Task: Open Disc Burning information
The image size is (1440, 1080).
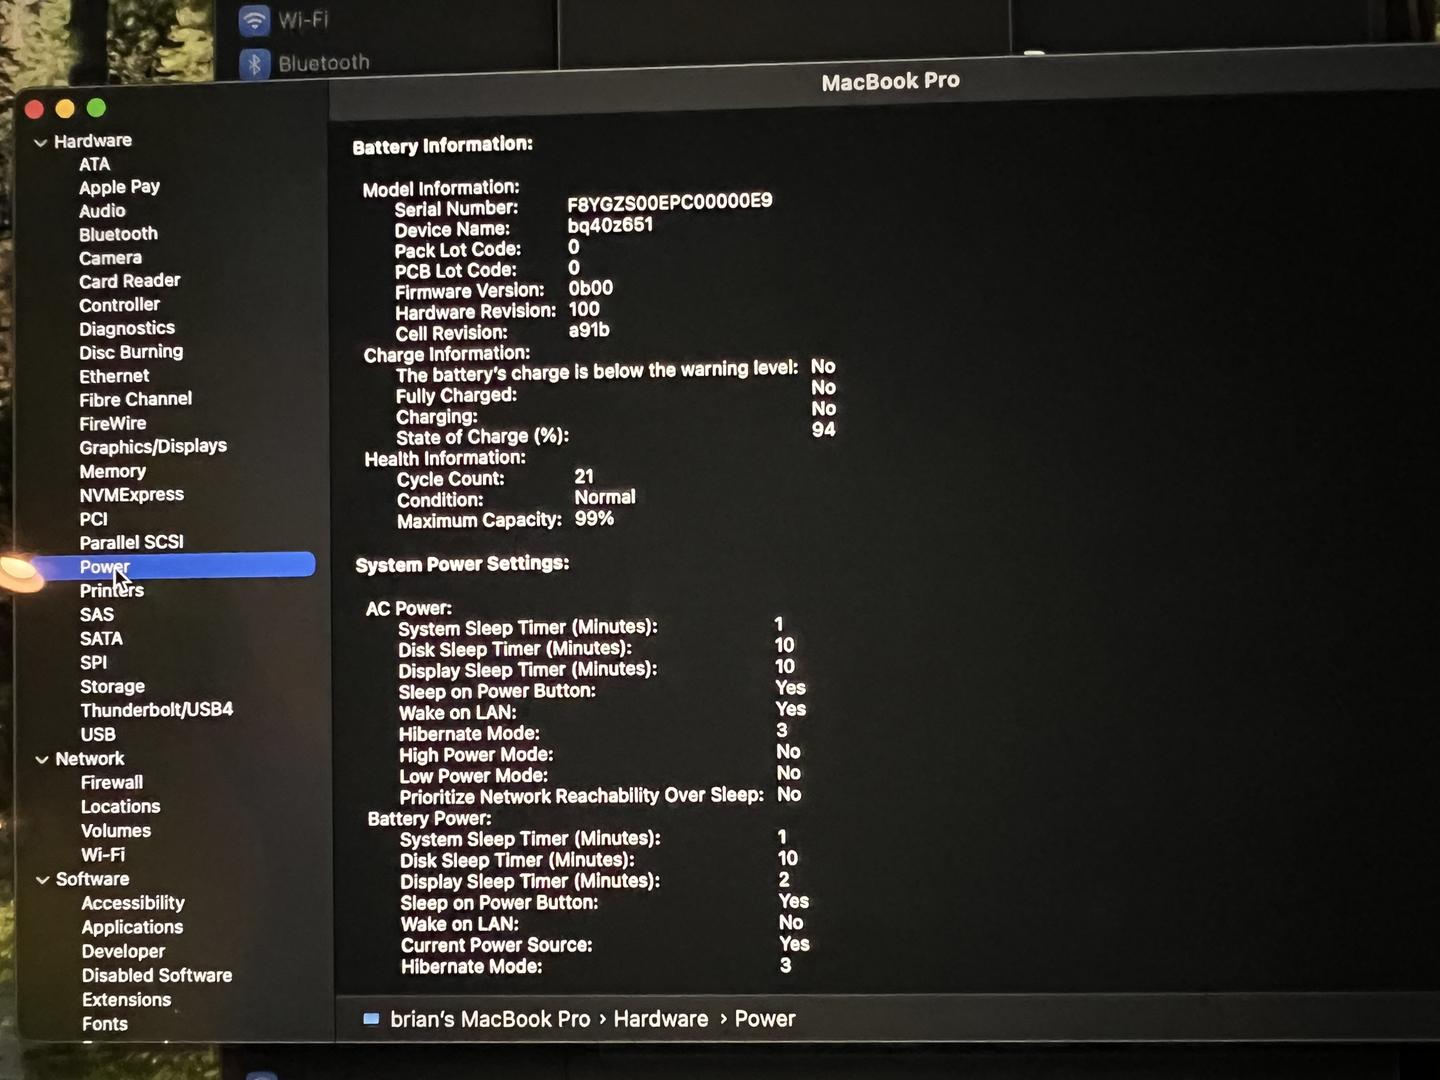Action: point(131,352)
